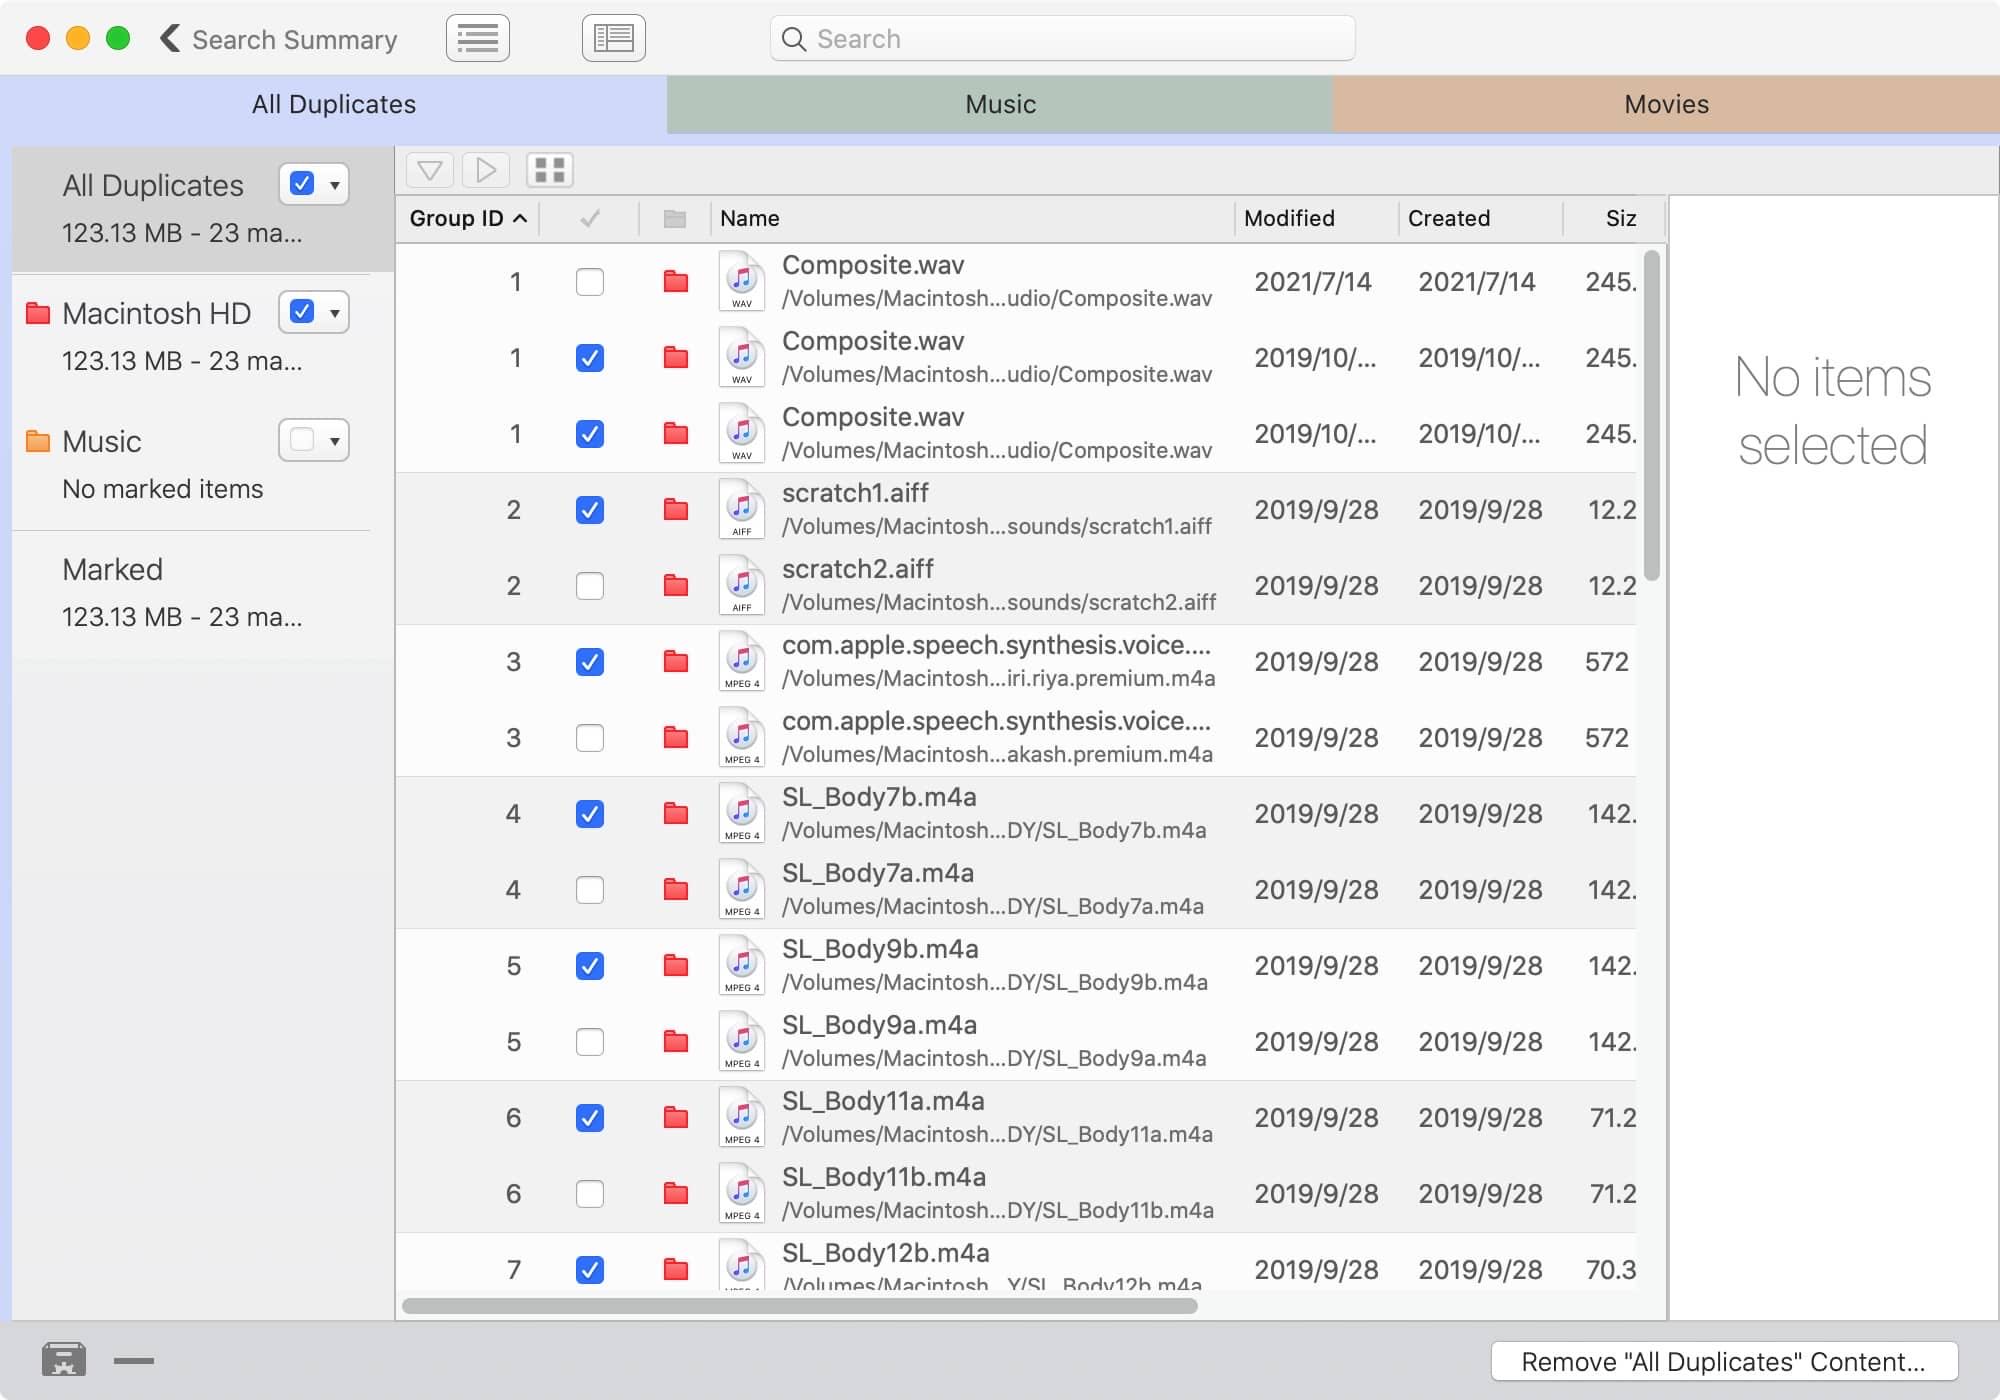Click the red folder icon in the SL_Body7a.m4a row

(676, 890)
